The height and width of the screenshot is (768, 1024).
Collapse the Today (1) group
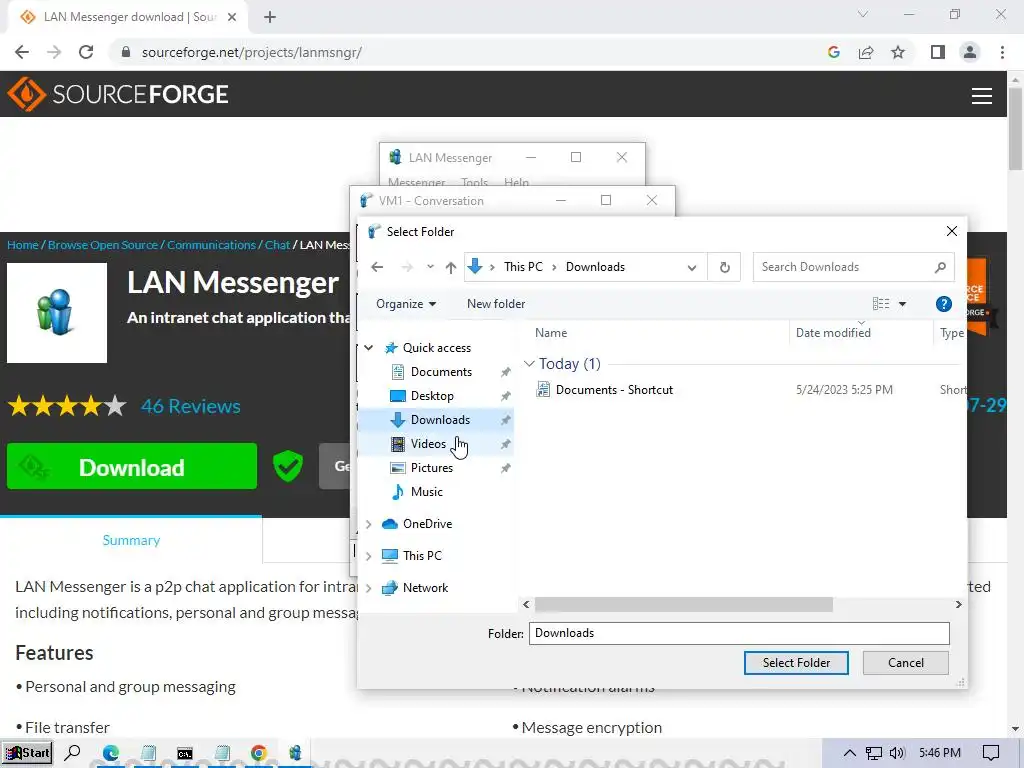529,364
